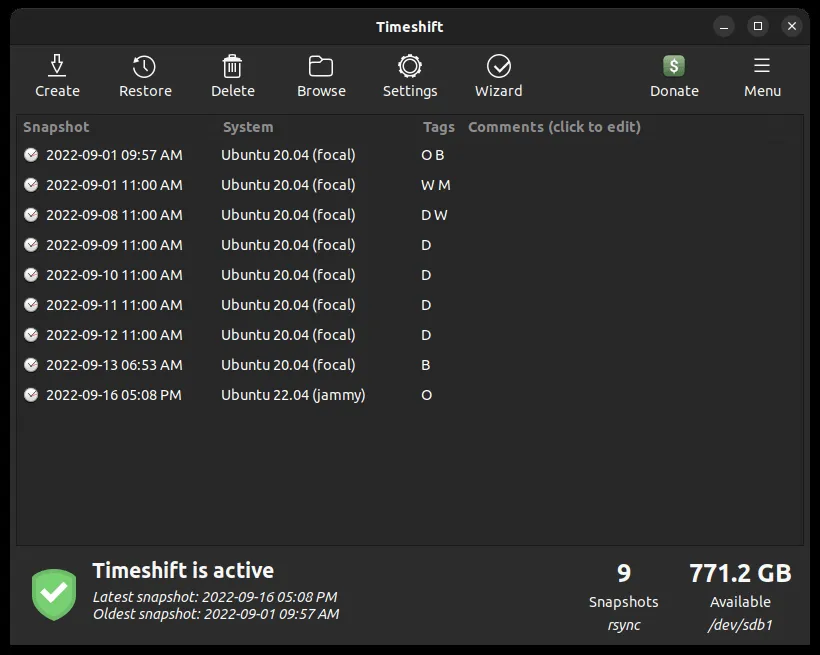
Task: Click snapshot icon for 2022-09-12 11:00 AM
Action: coord(31,335)
